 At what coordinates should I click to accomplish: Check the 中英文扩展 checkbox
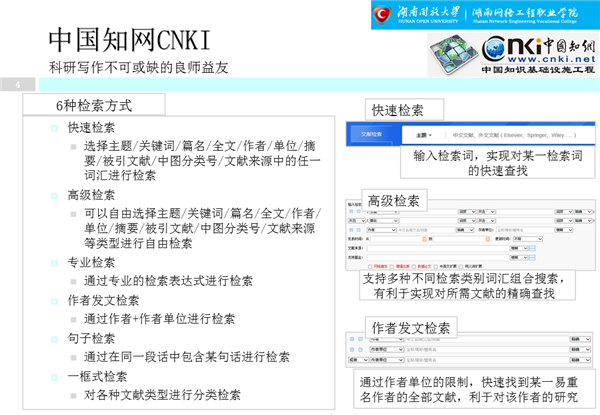coord(436,266)
